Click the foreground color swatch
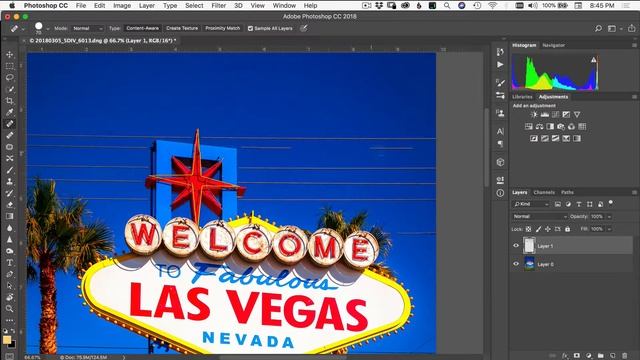Viewport: 640px width, 360px height. point(7,340)
